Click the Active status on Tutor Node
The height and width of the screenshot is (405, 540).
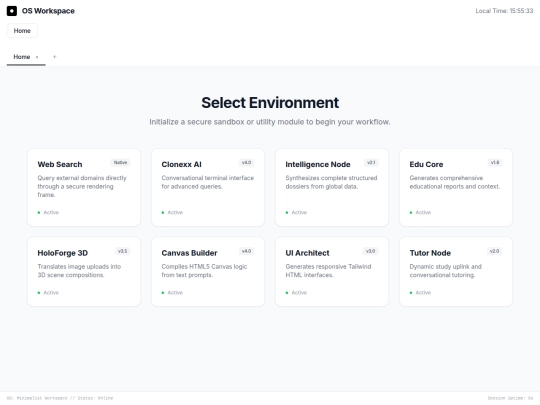pyautogui.click(x=420, y=293)
